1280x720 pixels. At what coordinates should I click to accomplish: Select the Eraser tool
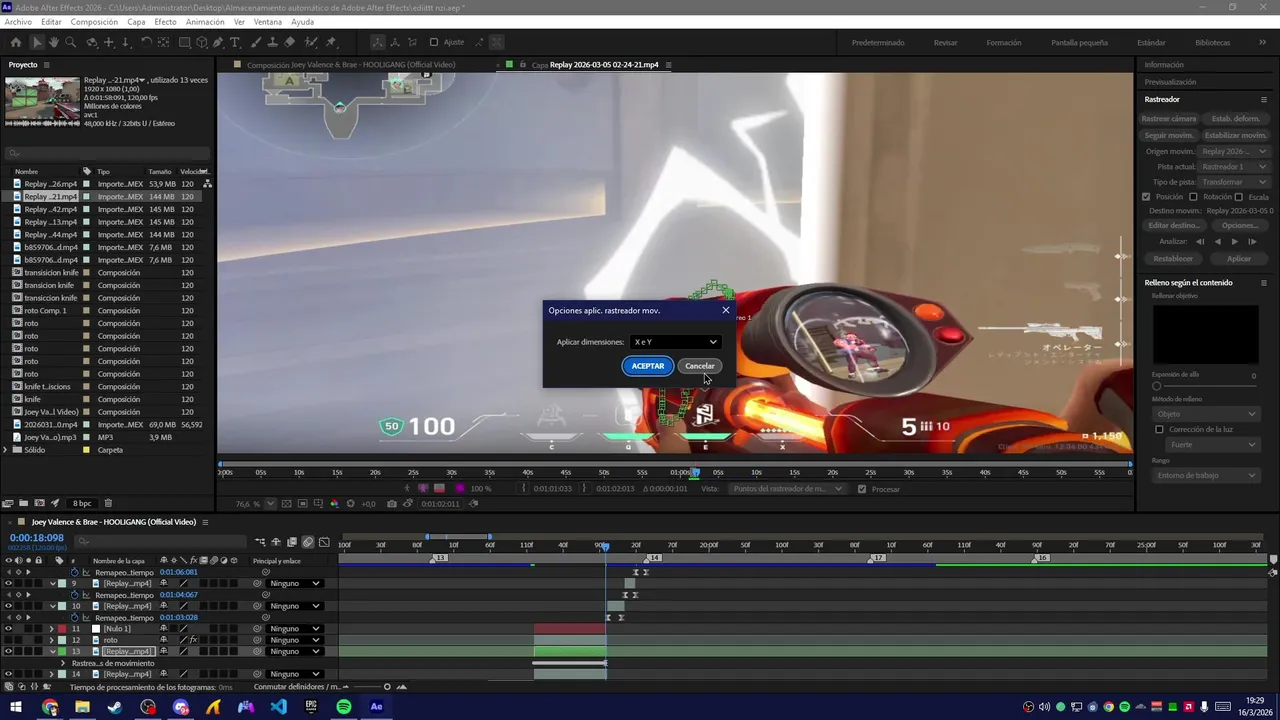click(x=289, y=42)
